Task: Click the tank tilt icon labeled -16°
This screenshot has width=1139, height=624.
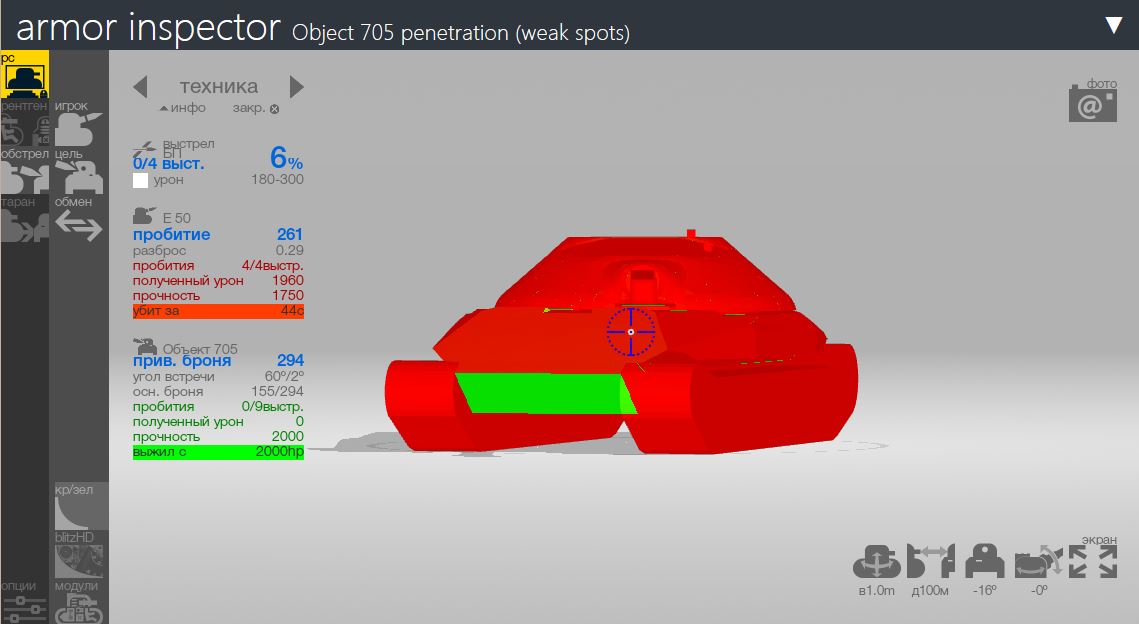Action: coord(984,562)
